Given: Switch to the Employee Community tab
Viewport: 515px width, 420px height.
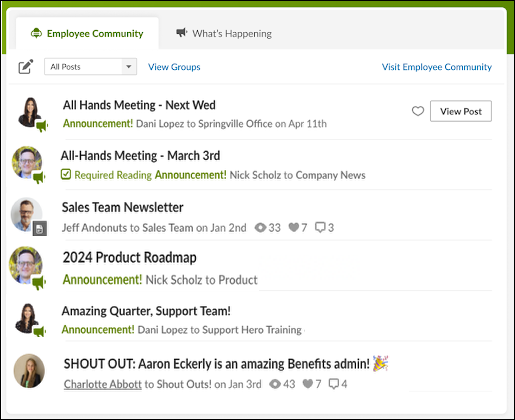Looking at the screenshot, I should coord(87,33).
